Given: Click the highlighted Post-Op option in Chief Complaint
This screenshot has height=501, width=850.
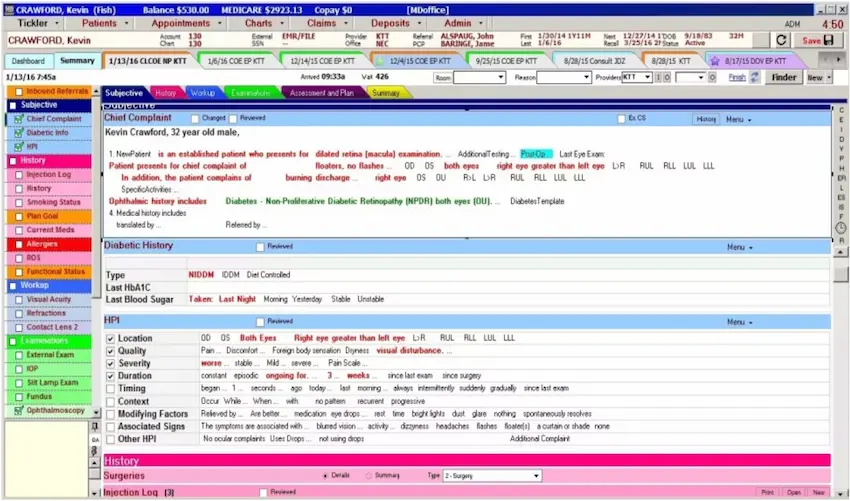Looking at the screenshot, I should (x=535, y=154).
